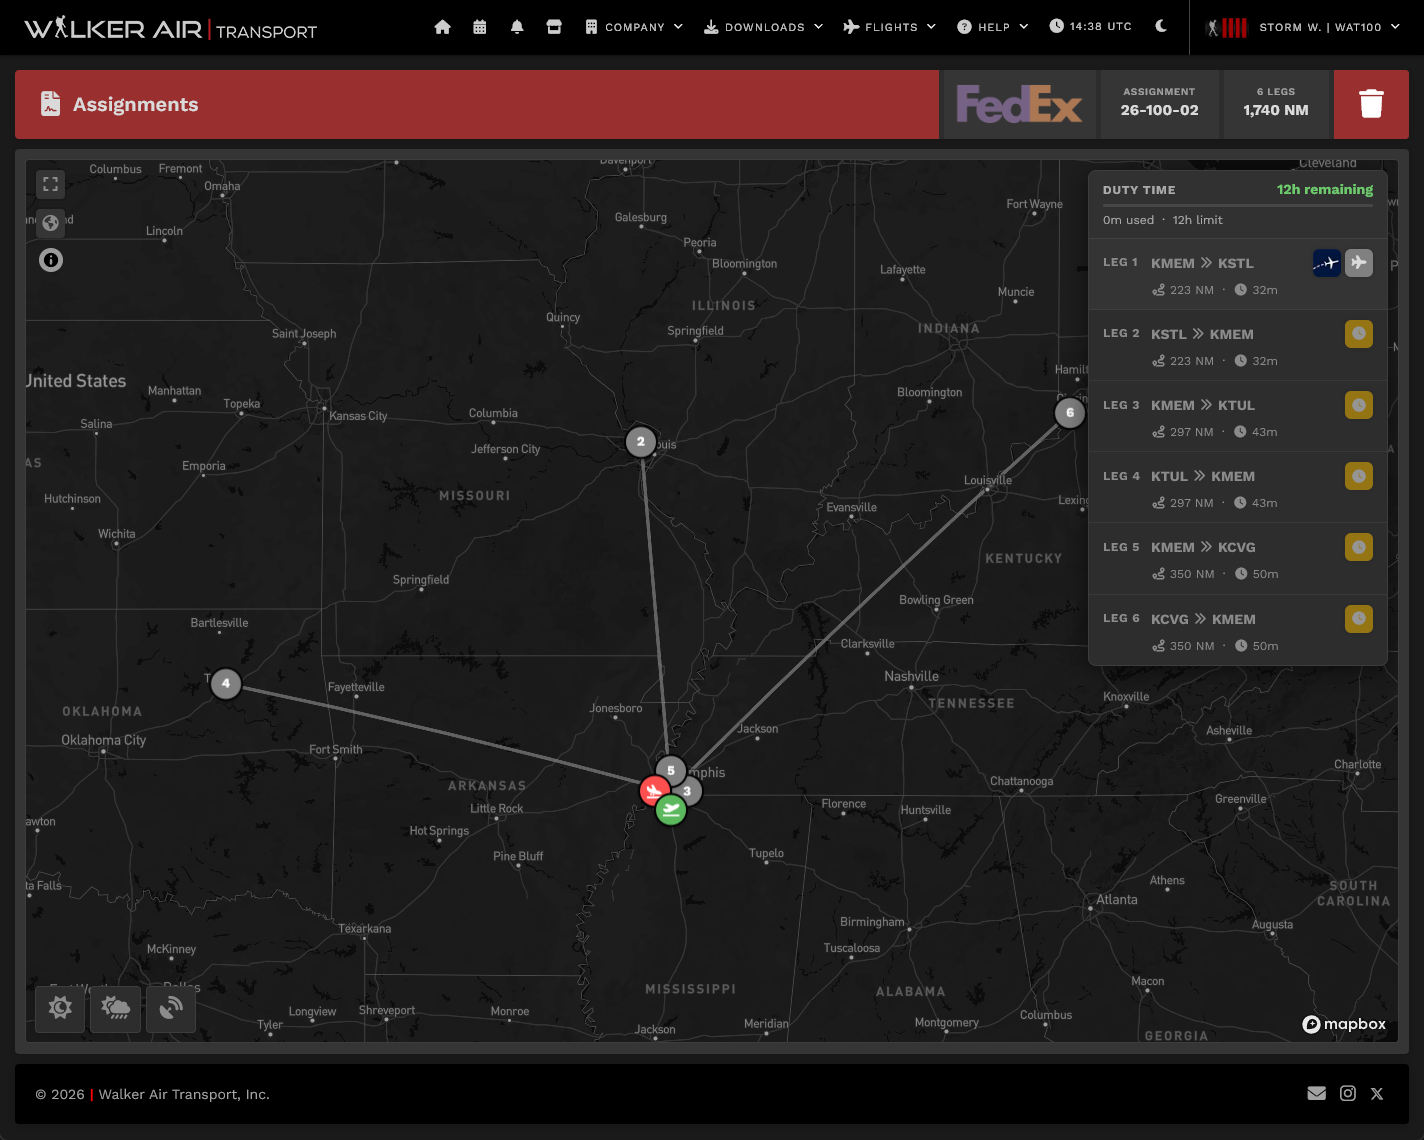Image resolution: width=1424 pixels, height=1140 pixels.
Task: Expand the Storm W. WAT100 user menu
Action: pos(1329,27)
